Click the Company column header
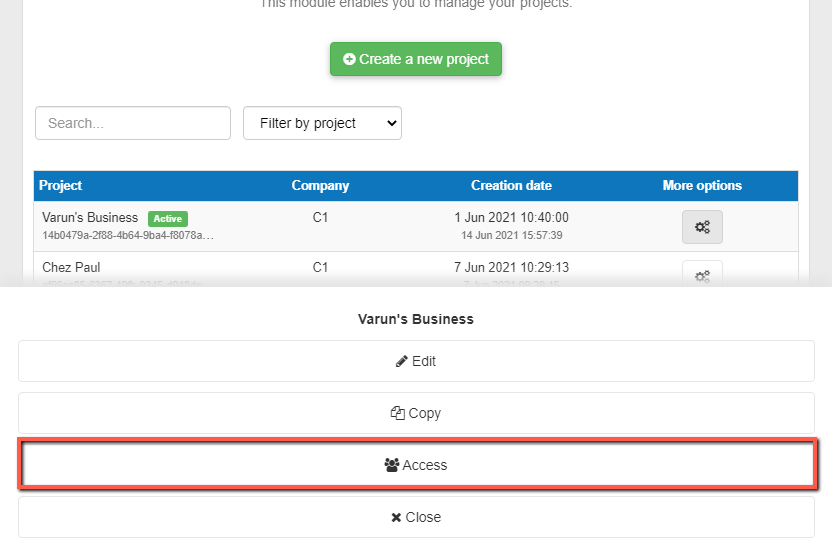This screenshot has height=558, width=832. pyautogui.click(x=320, y=186)
